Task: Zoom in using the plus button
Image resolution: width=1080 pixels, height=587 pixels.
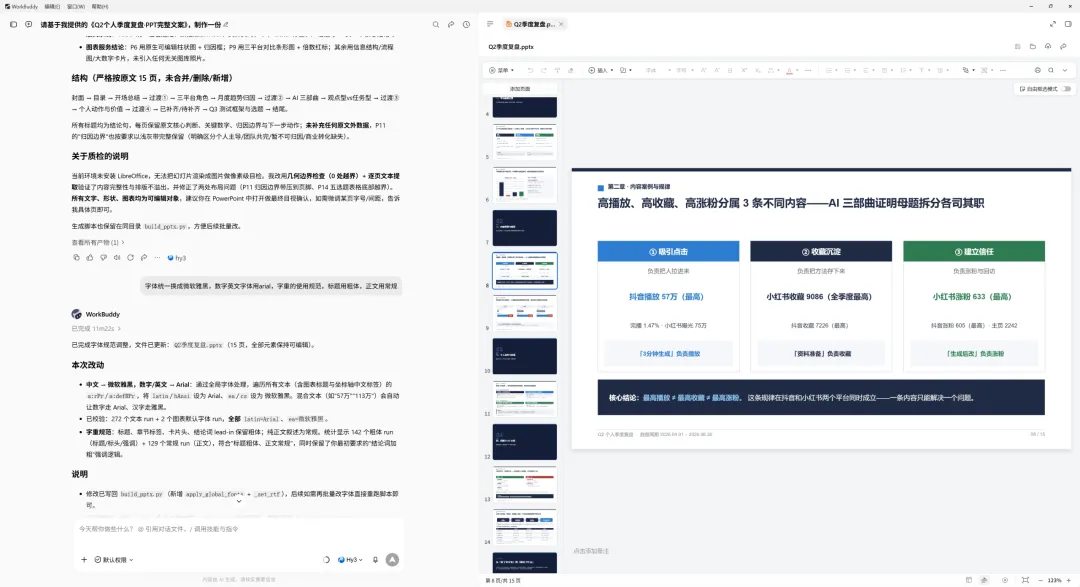Action: tap(1069, 581)
